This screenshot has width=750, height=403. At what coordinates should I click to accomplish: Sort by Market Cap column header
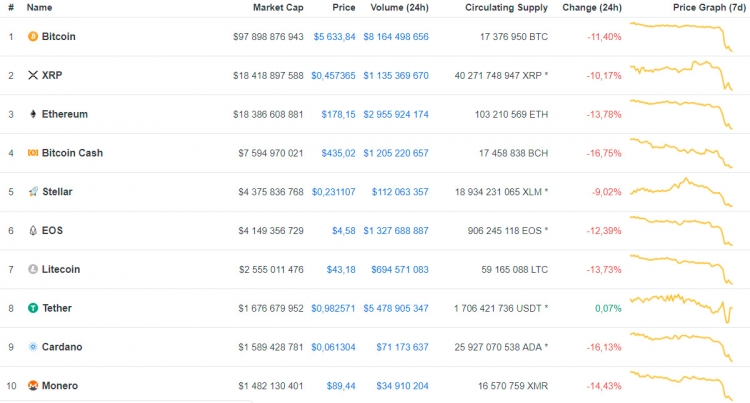278,7
